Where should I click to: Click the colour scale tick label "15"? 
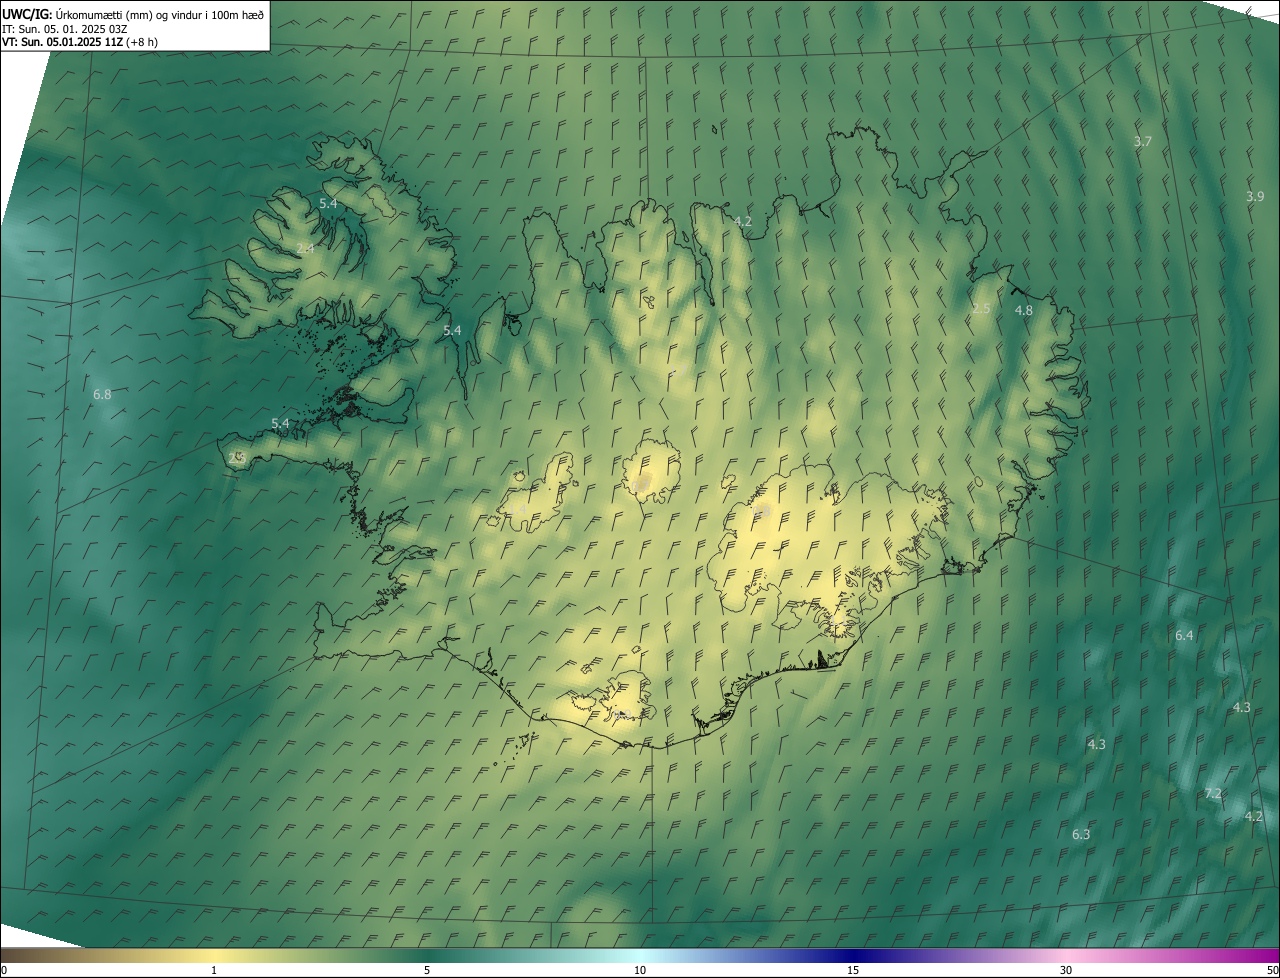click(x=853, y=970)
